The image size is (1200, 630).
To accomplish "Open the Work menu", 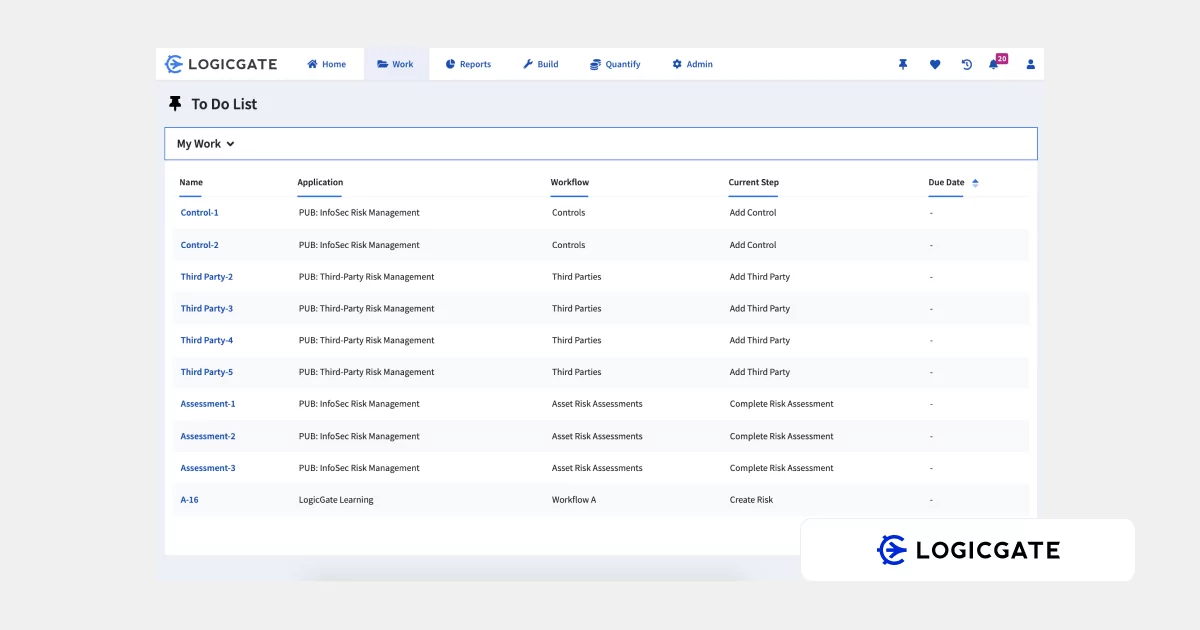I will 395,64.
